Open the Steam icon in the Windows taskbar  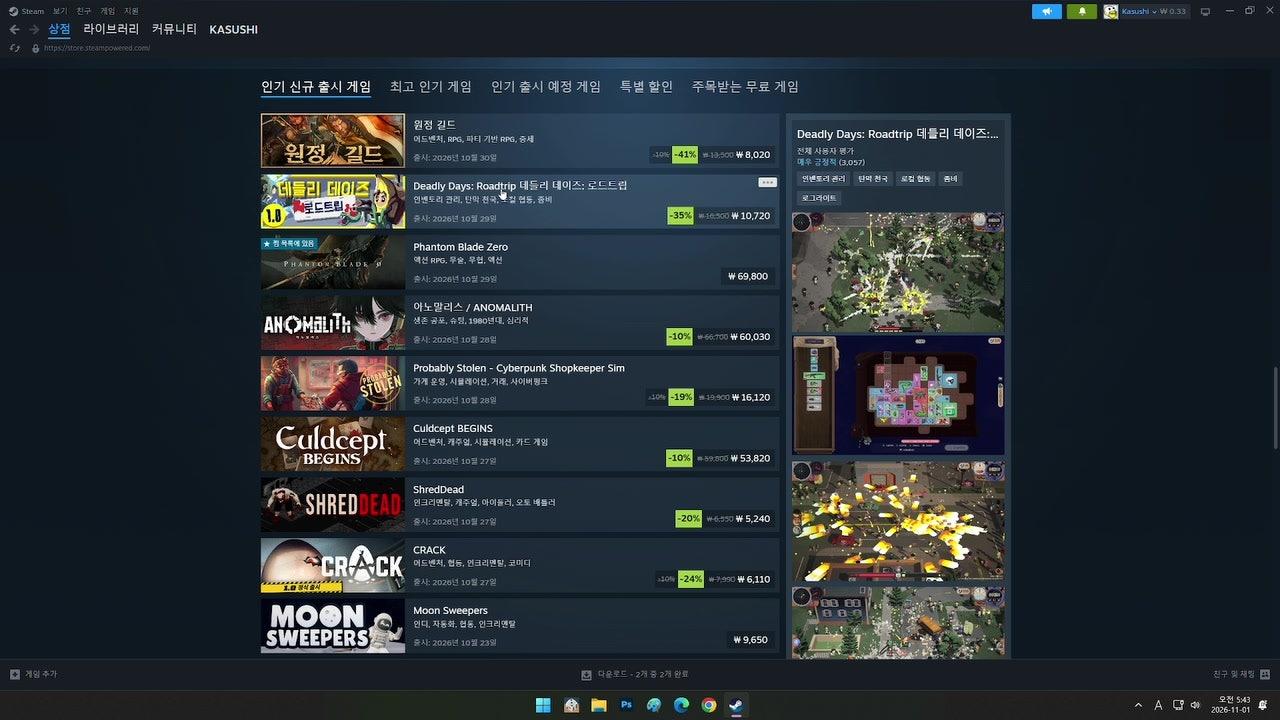pos(735,705)
